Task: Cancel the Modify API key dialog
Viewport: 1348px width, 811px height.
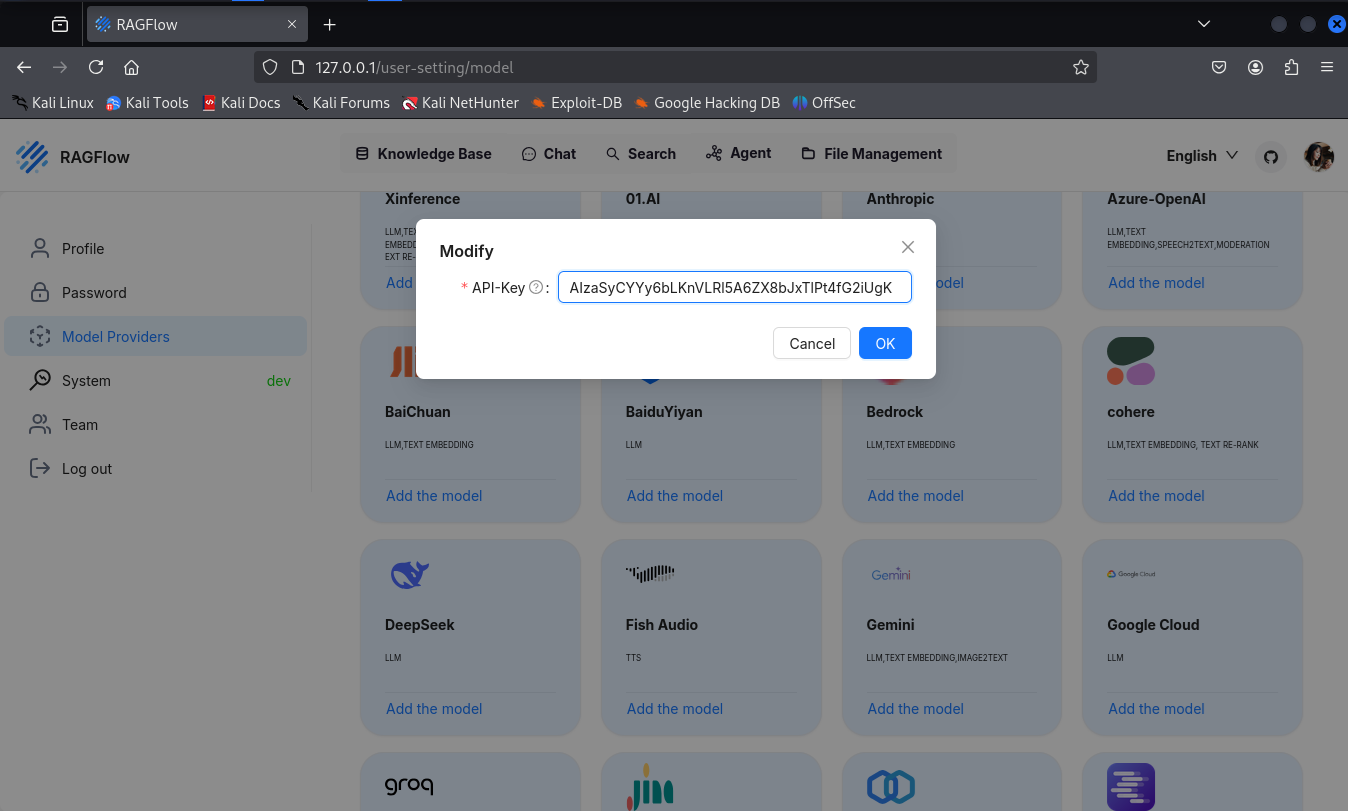Action: [811, 343]
